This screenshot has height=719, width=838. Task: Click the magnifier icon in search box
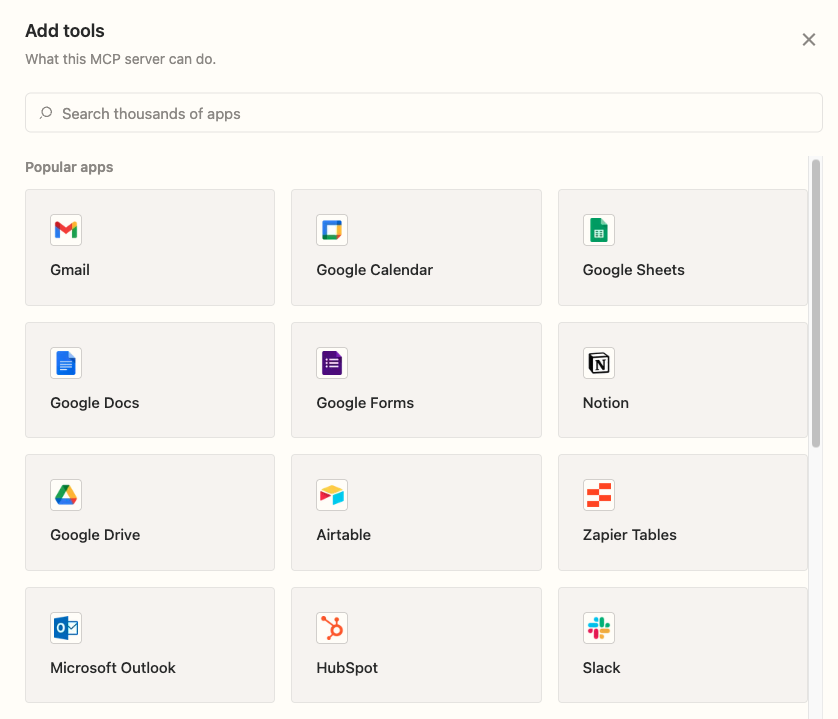click(x=46, y=113)
